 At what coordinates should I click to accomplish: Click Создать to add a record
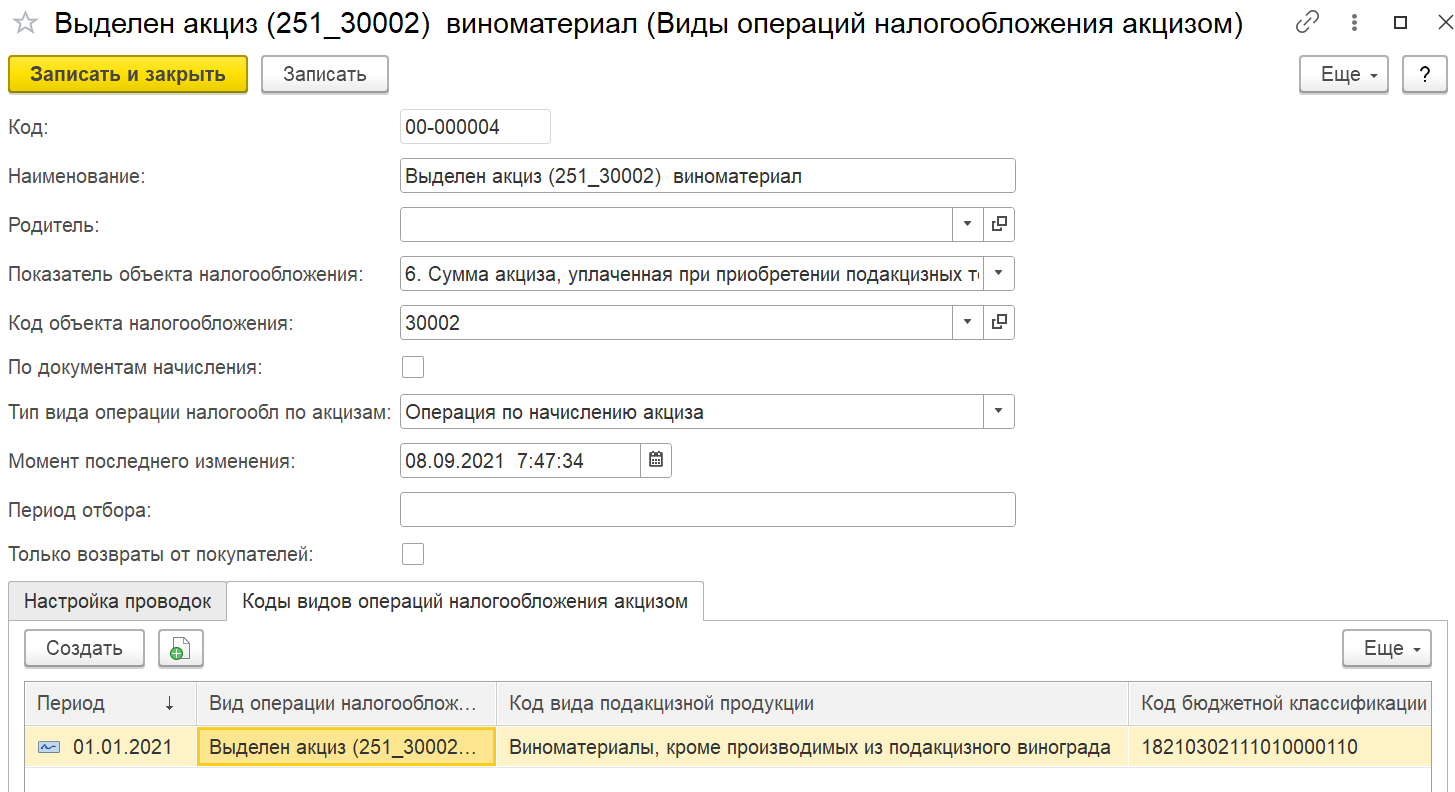click(85, 648)
